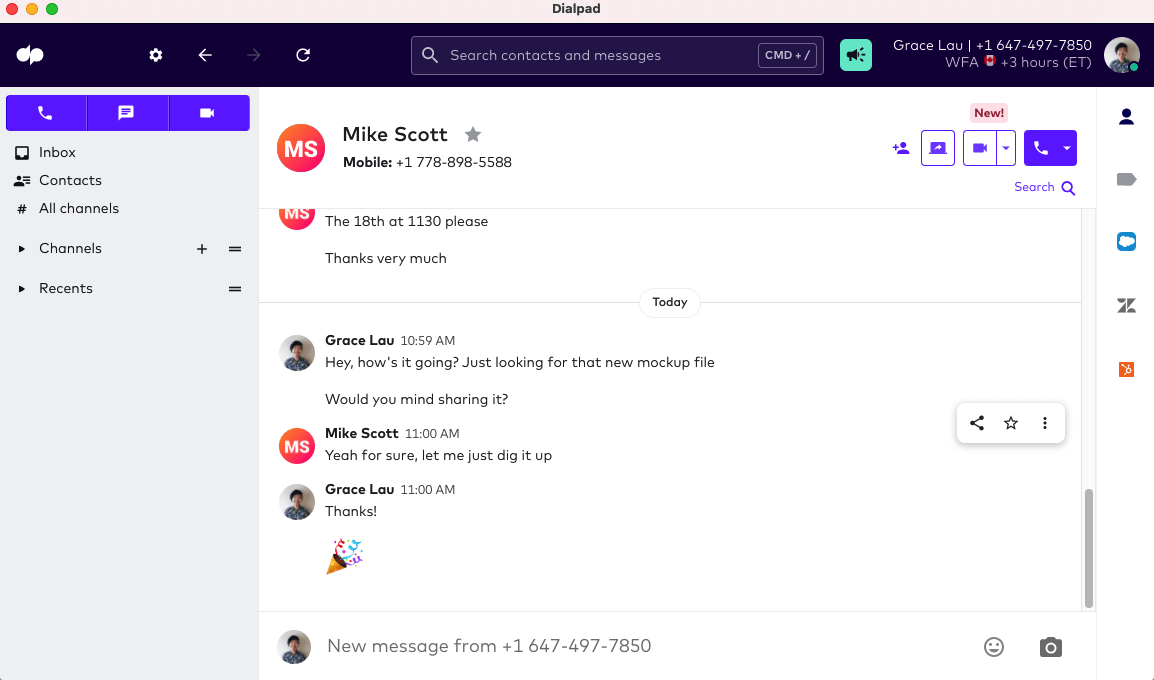Open the new message tab in the sidebar
This screenshot has height=680, width=1154.
[127, 113]
